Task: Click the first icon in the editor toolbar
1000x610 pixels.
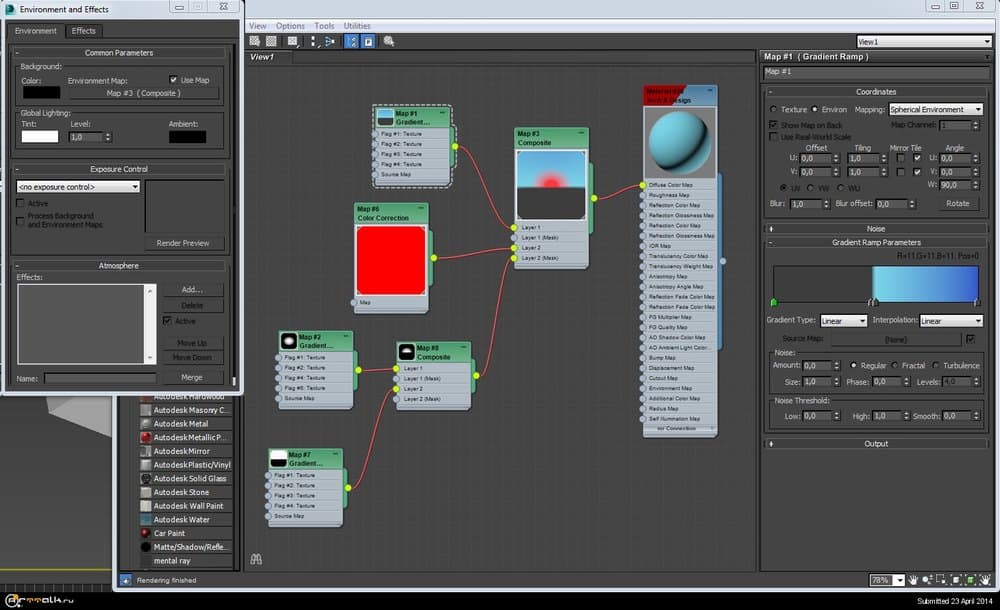Action: (255, 42)
